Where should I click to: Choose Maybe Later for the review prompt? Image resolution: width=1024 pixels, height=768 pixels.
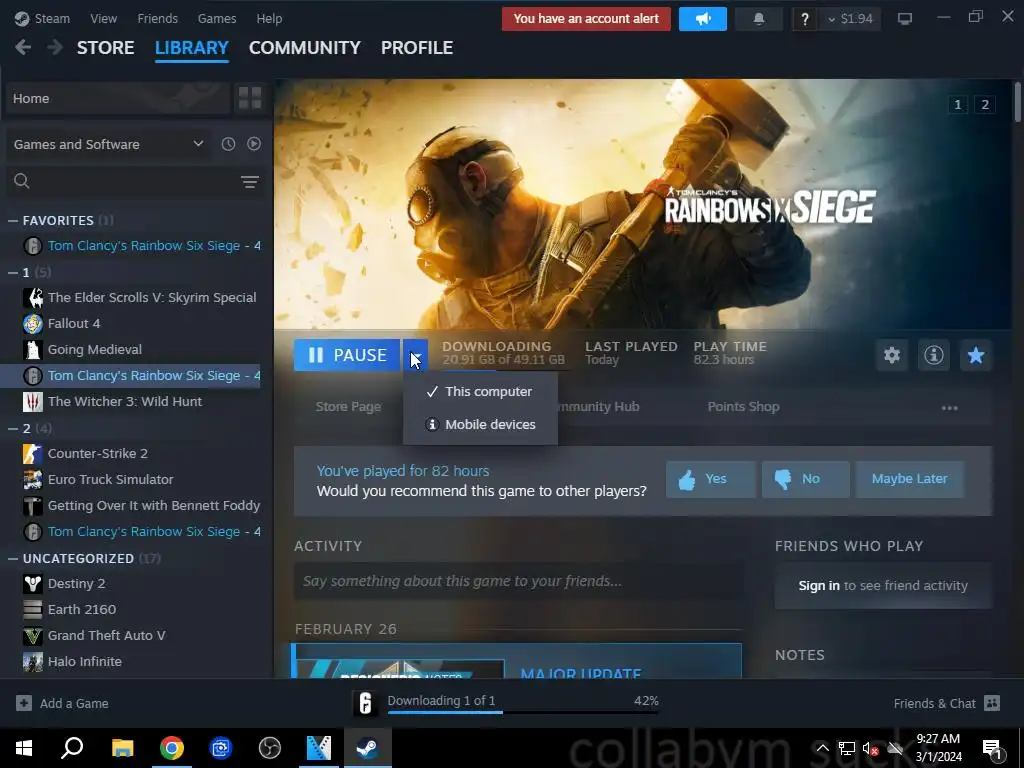tap(909, 479)
